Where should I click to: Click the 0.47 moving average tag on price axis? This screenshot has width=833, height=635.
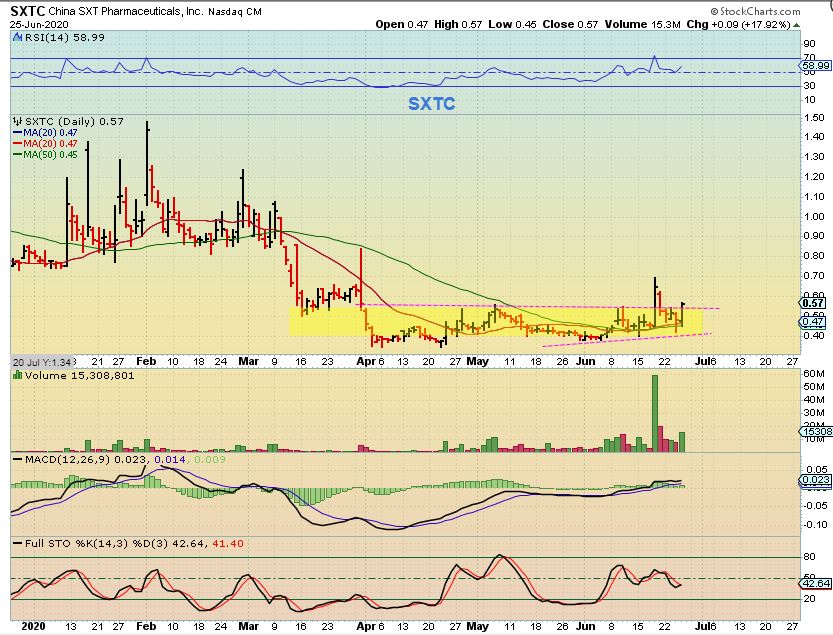813,322
